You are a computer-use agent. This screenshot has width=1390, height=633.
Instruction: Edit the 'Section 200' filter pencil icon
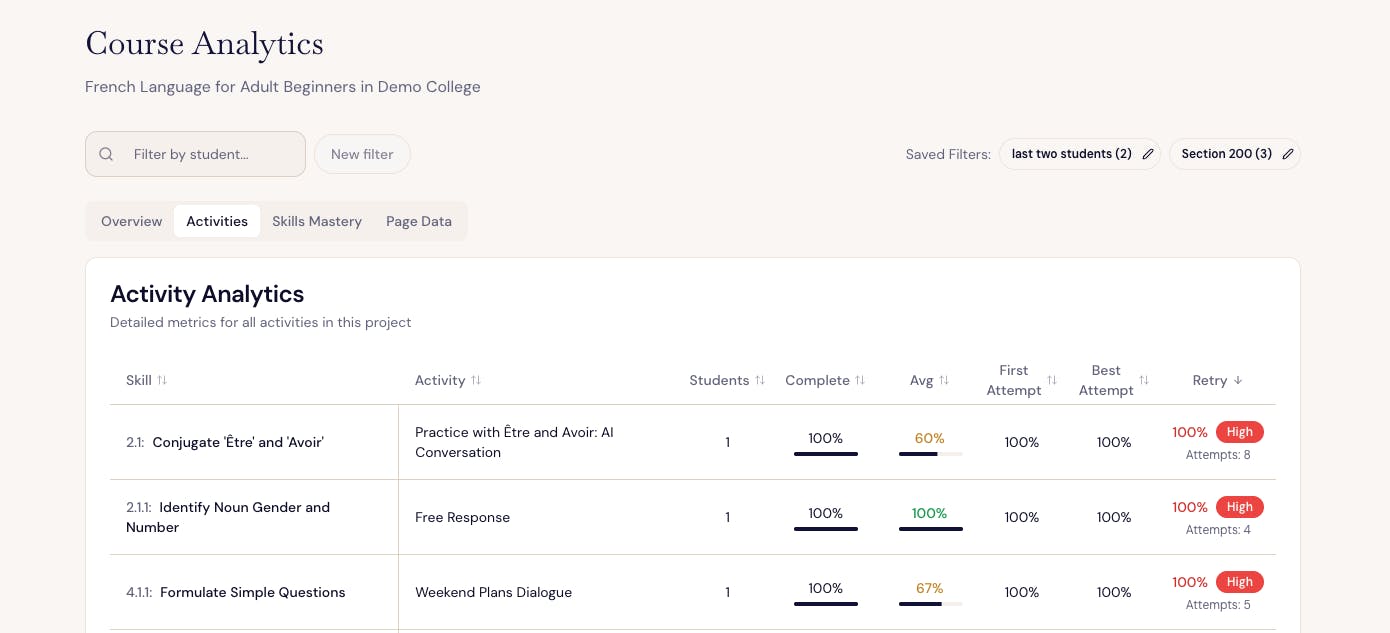(1288, 154)
